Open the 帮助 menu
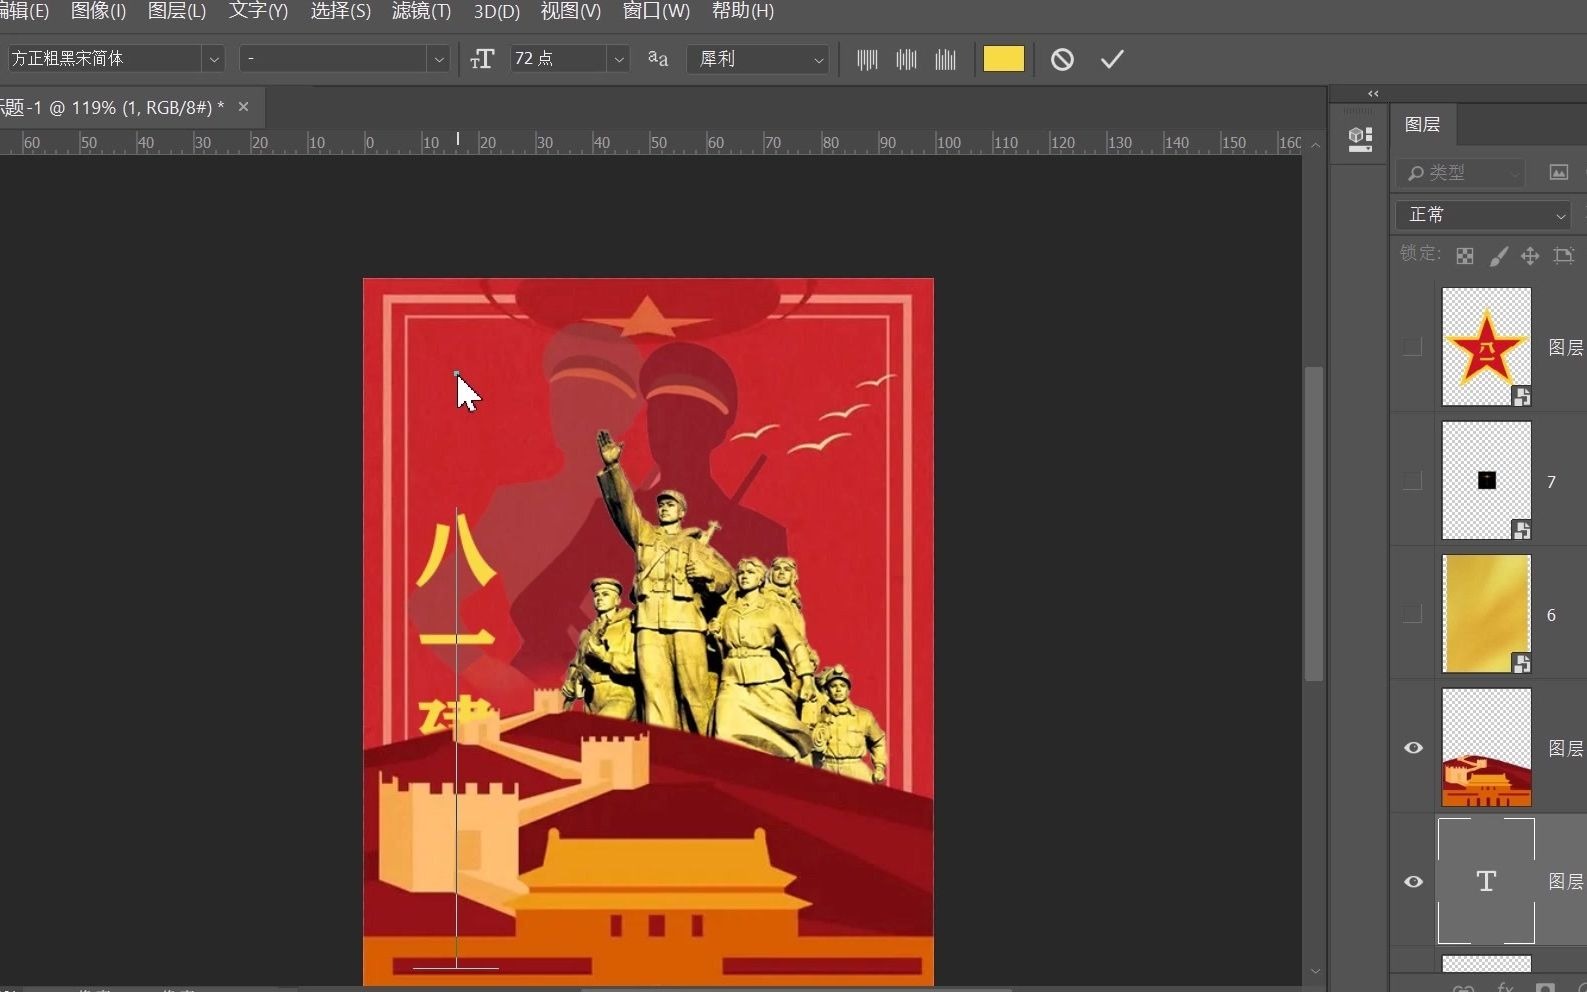The height and width of the screenshot is (992, 1587). (742, 11)
